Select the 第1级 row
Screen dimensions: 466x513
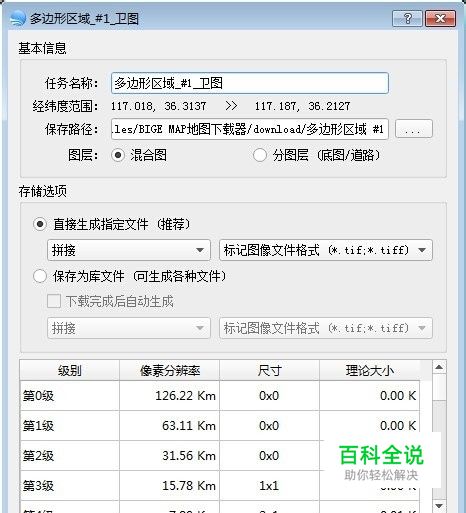pyautogui.click(x=220, y=426)
